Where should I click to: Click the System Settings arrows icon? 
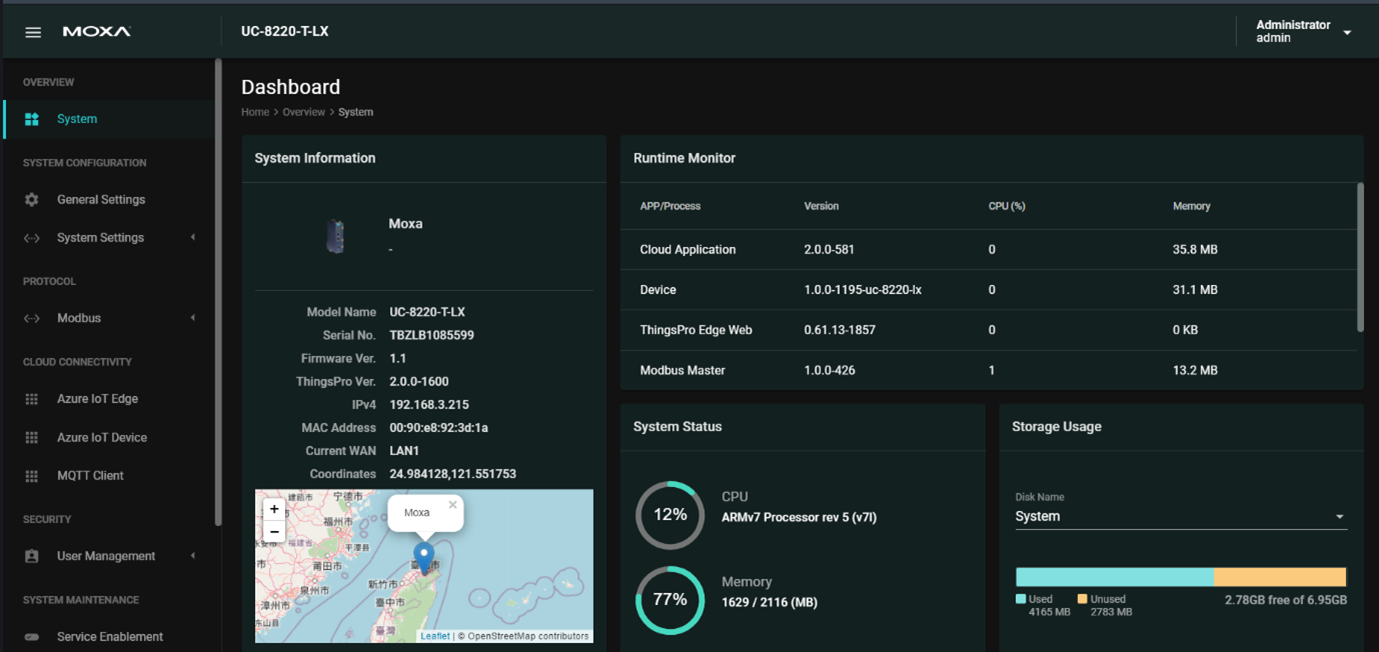pos(32,238)
